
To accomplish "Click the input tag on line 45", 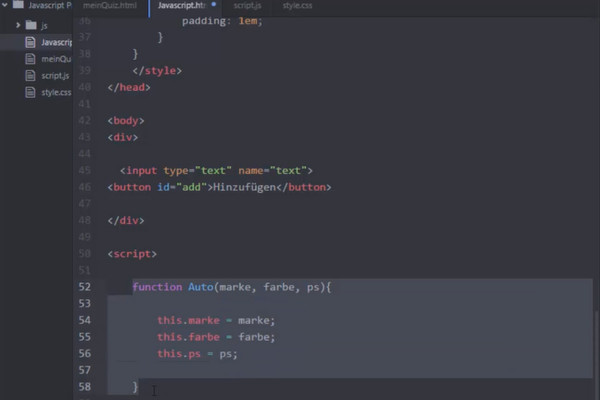I will 216,170.
